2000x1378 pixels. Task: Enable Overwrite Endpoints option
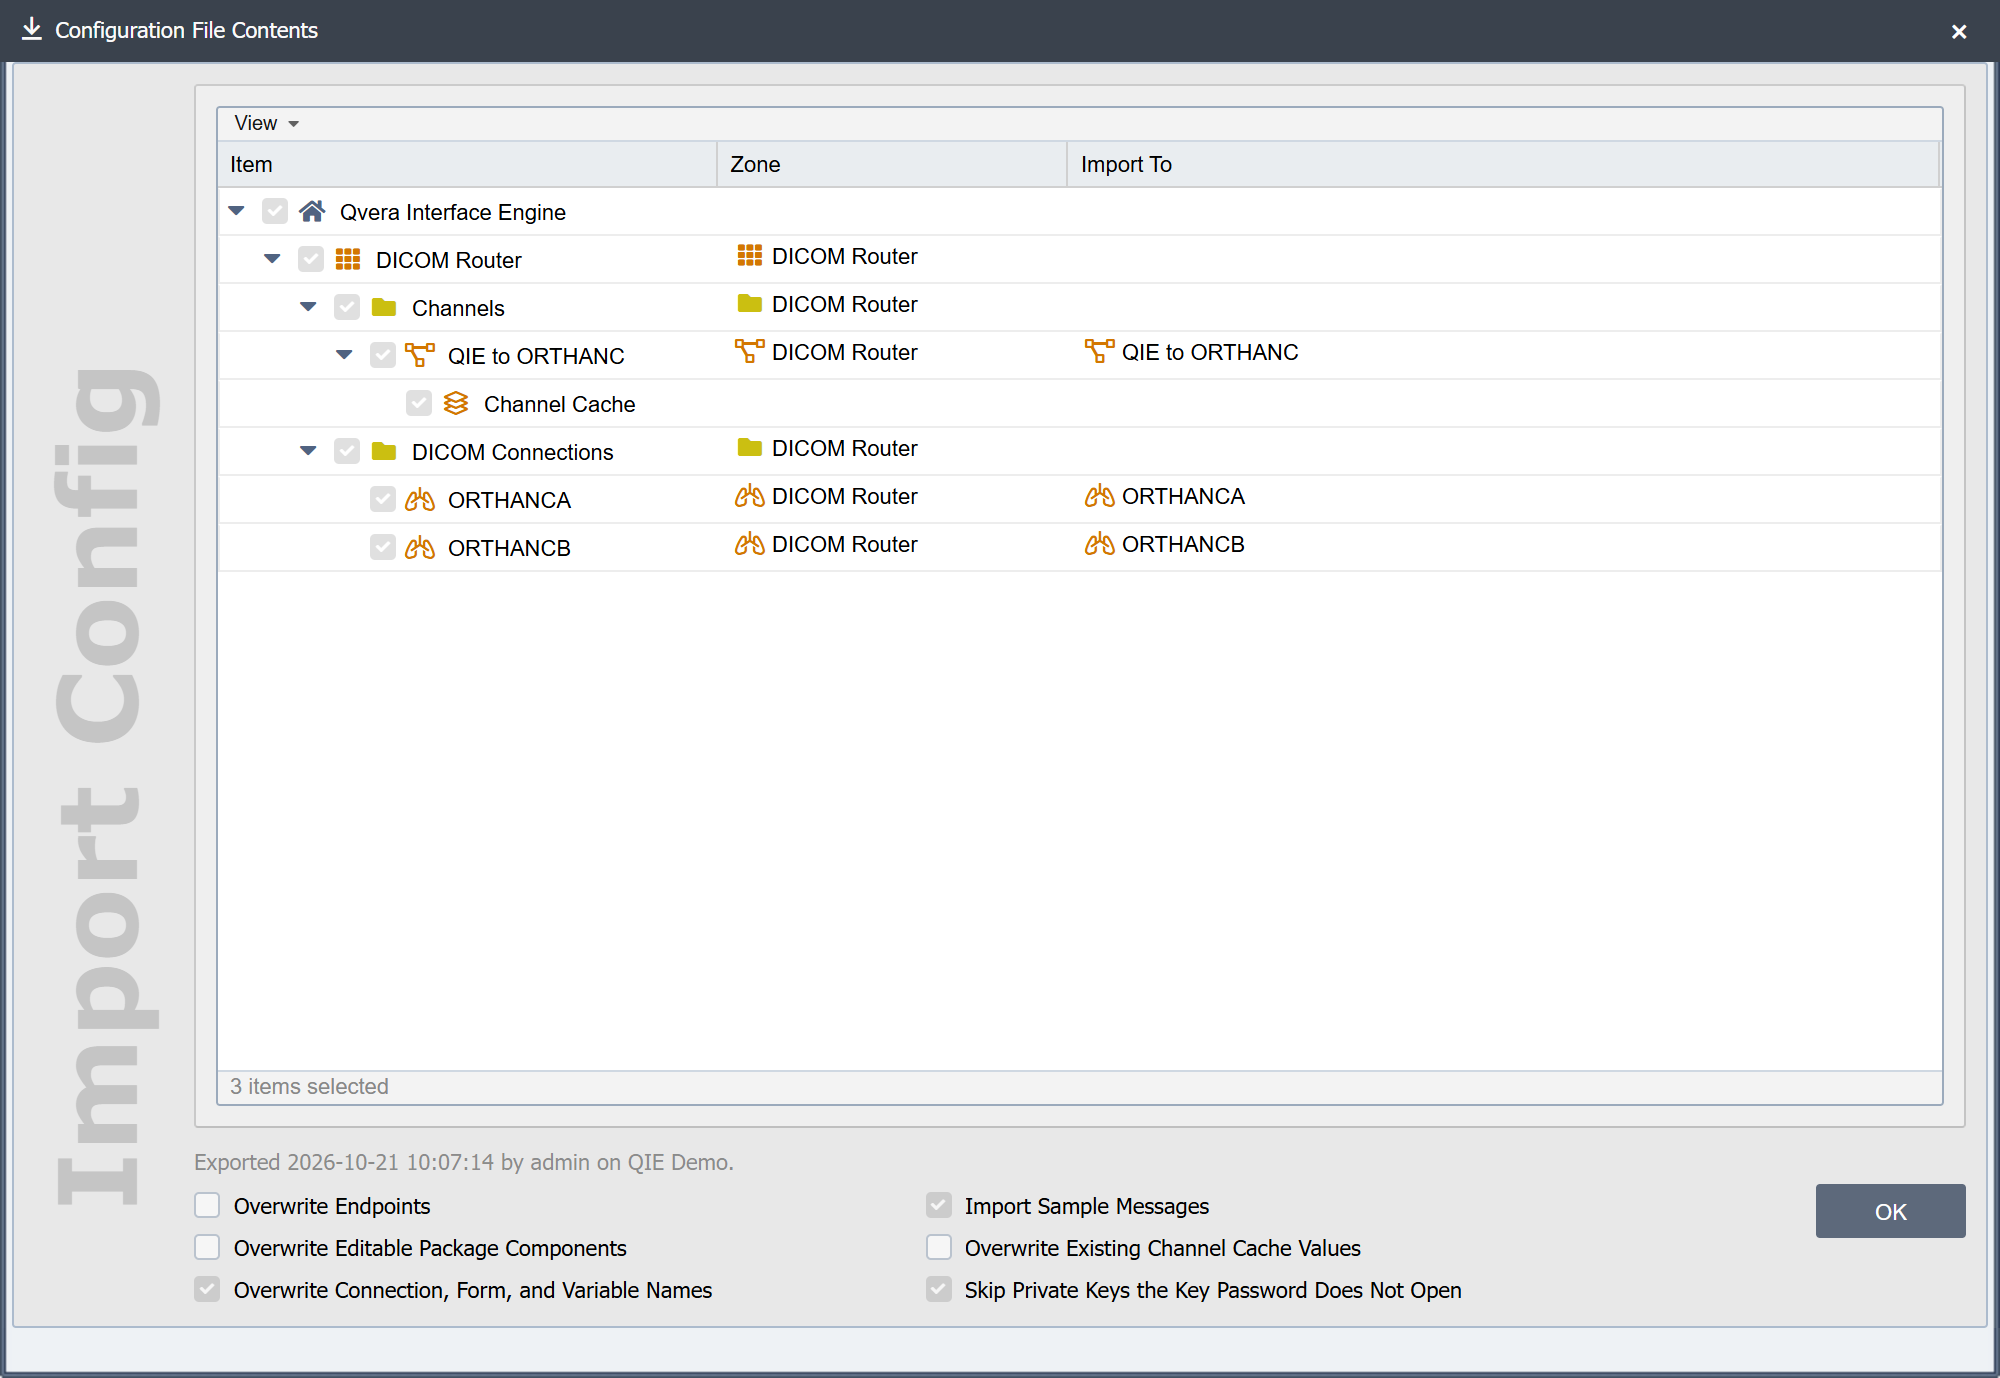click(207, 1205)
